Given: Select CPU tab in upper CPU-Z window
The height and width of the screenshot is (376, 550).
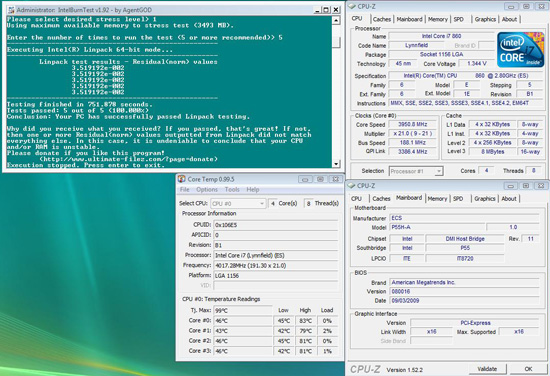Looking at the screenshot, I should coord(357,19).
